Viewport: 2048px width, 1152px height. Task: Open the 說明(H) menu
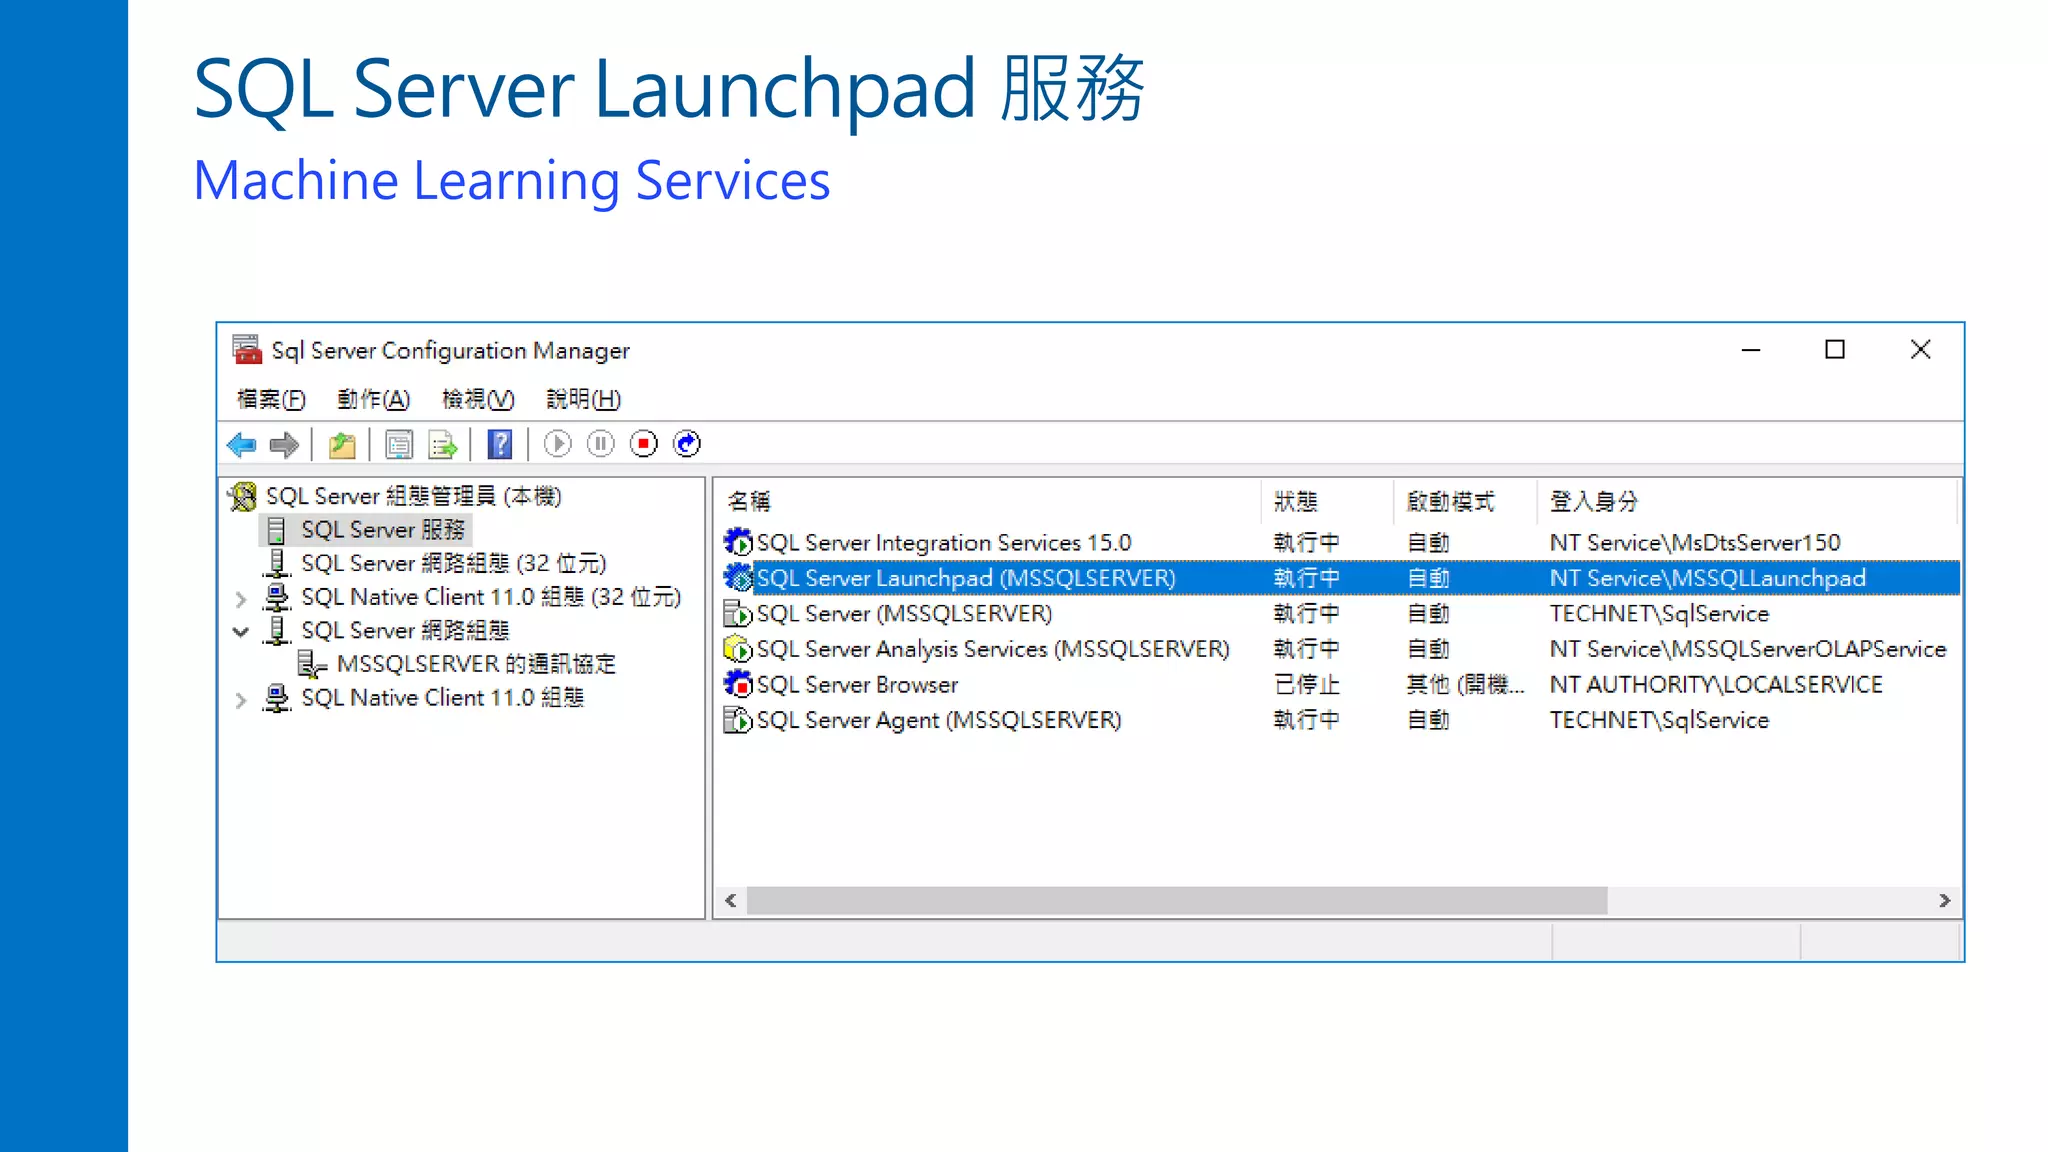583,399
